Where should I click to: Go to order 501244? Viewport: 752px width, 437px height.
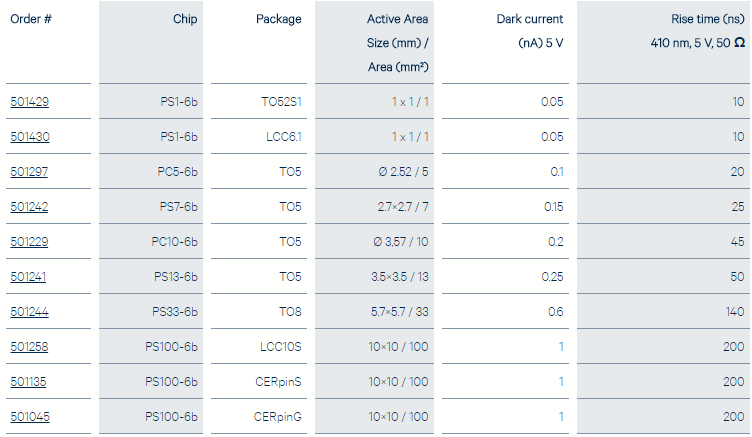point(28,312)
